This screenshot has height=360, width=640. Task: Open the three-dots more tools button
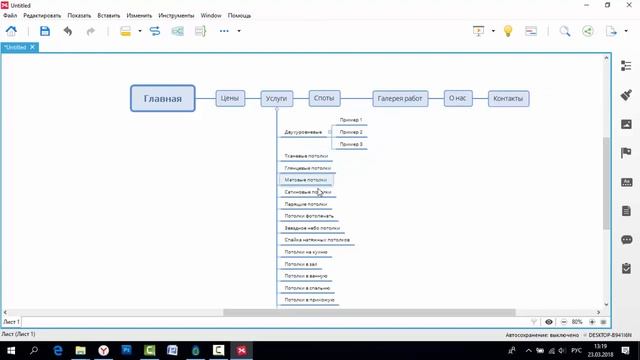[224, 31]
